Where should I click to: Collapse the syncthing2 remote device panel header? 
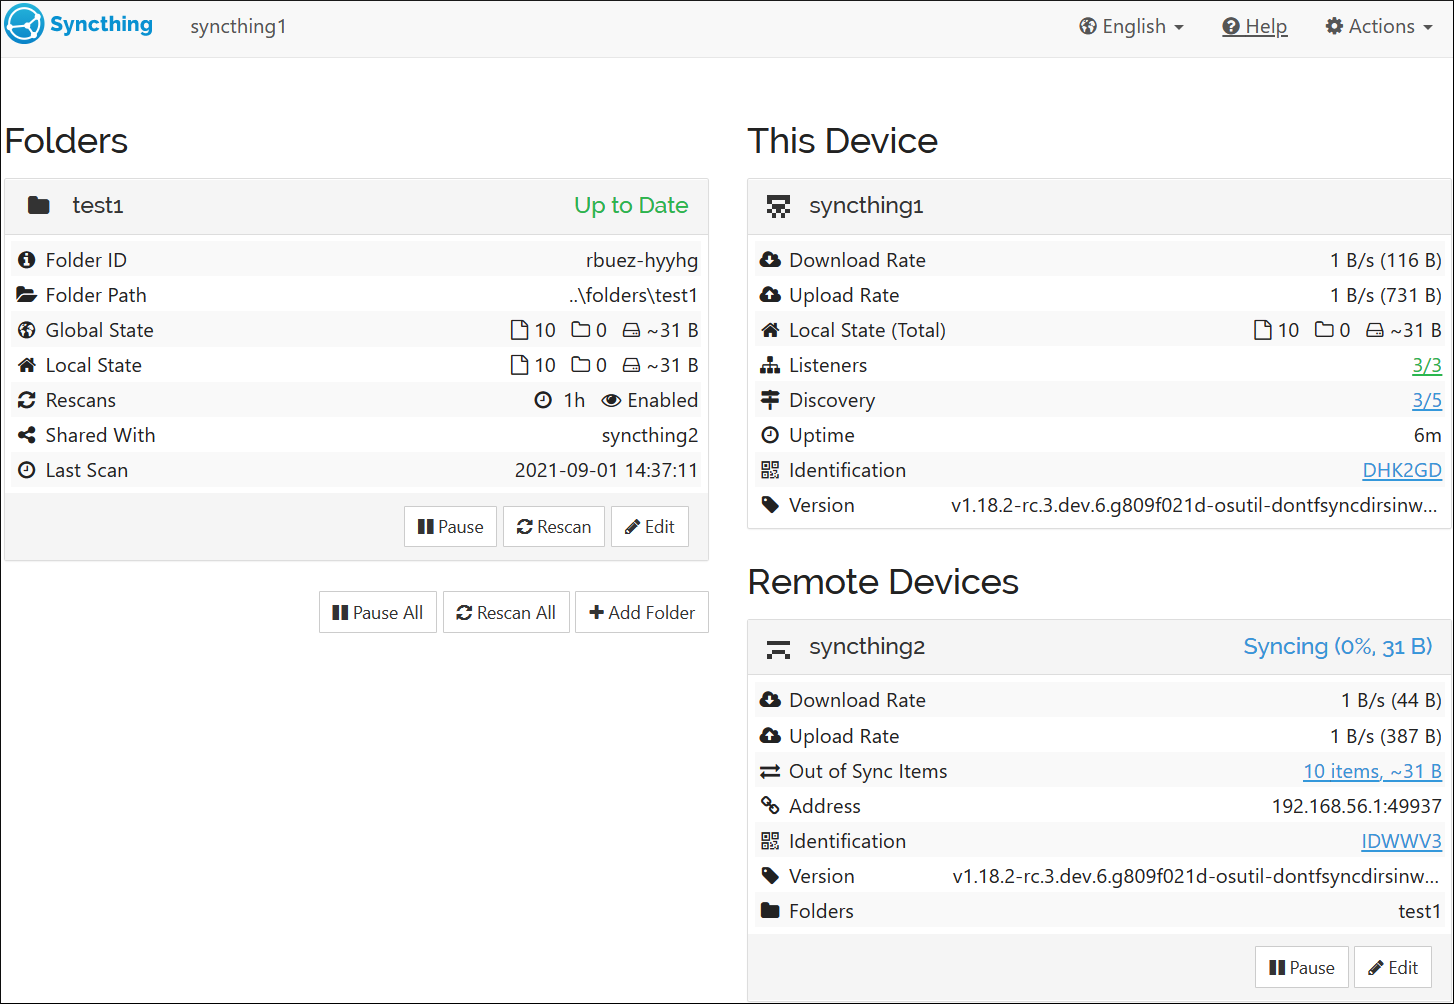[1099, 647]
